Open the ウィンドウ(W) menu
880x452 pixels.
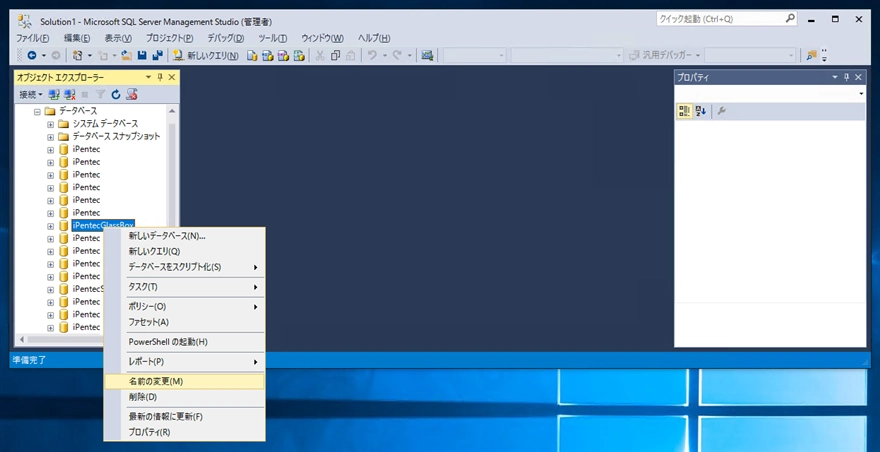pyautogui.click(x=323, y=38)
